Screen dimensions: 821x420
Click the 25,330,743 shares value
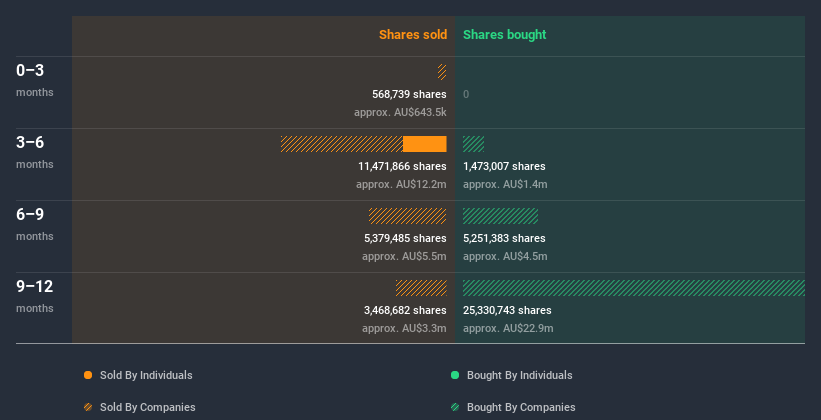[x=507, y=311]
